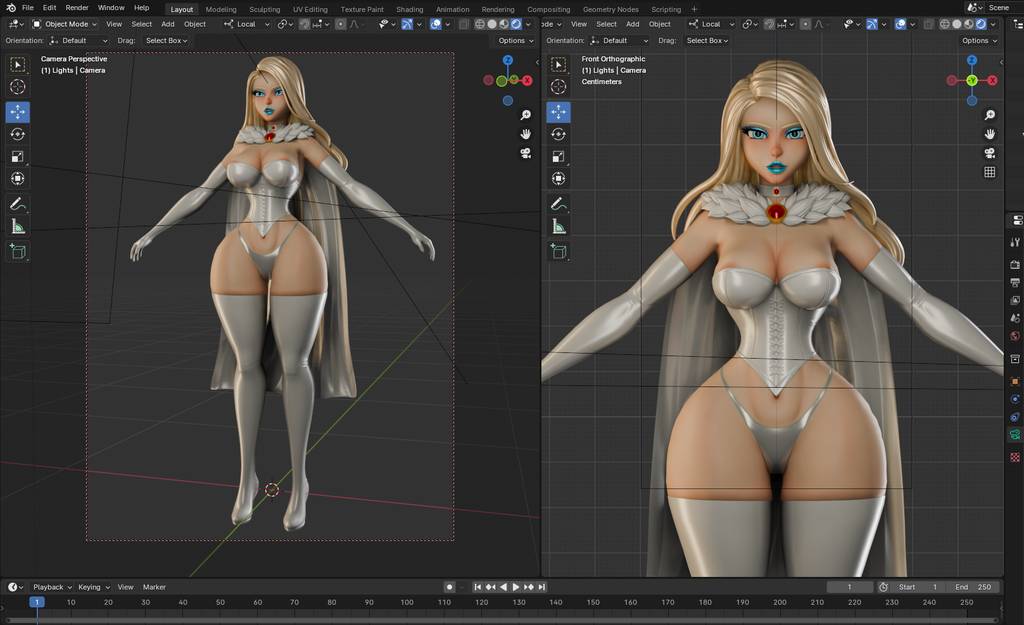The height and width of the screenshot is (625, 1024).
Task: Play the animation forward in the timeline
Action: [516, 587]
